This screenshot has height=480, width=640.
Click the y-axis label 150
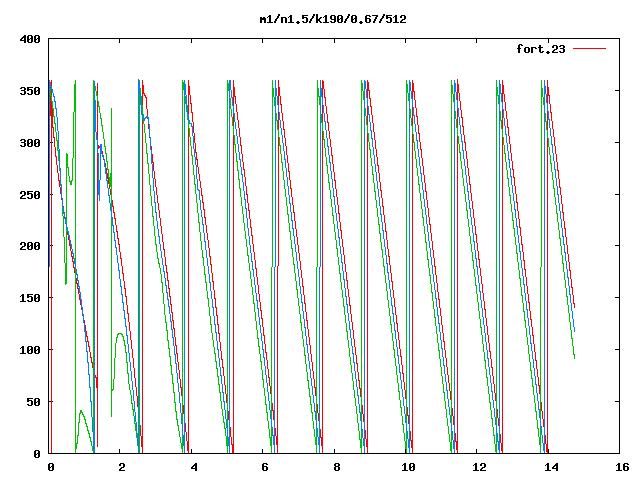pyautogui.click(x=30, y=298)
